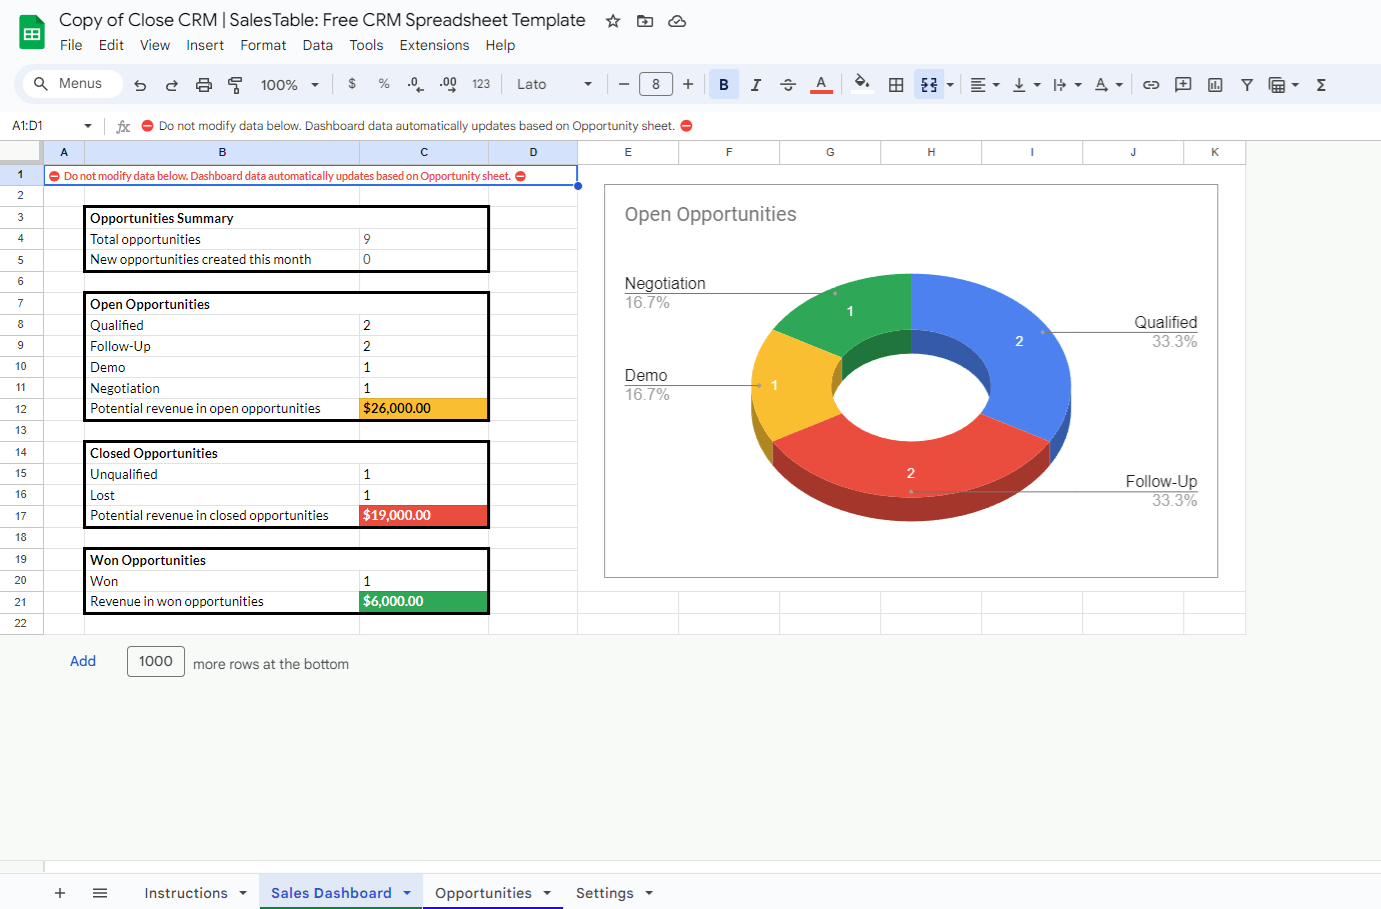Apply currency format using the dollar icon

pyautogui.click(x=352, y=84)
